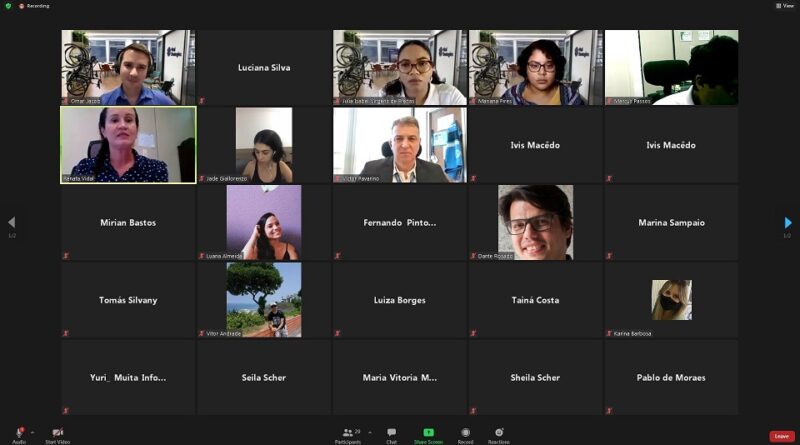The width and height of the screenshot is (800, 445).
Task: Click the red Leave button
Action: click(x=781, y=436)
